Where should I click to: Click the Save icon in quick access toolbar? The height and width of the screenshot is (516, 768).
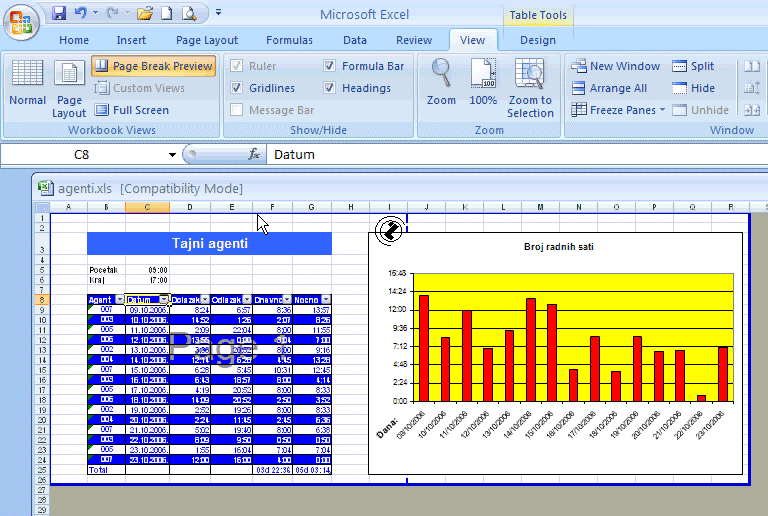(59, 13)
